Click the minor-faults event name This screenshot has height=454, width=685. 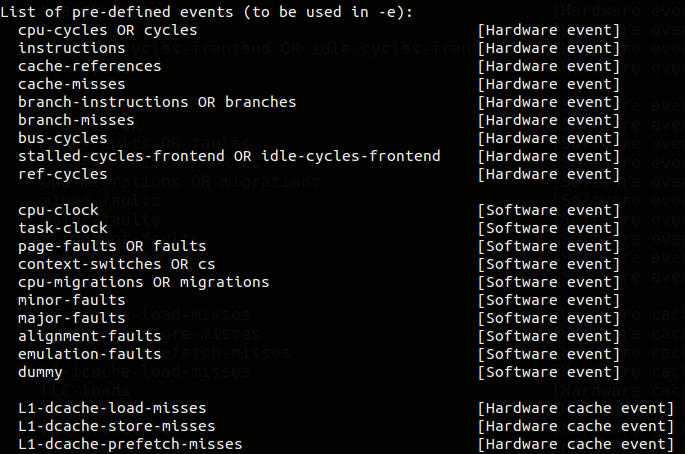point(71,300)
